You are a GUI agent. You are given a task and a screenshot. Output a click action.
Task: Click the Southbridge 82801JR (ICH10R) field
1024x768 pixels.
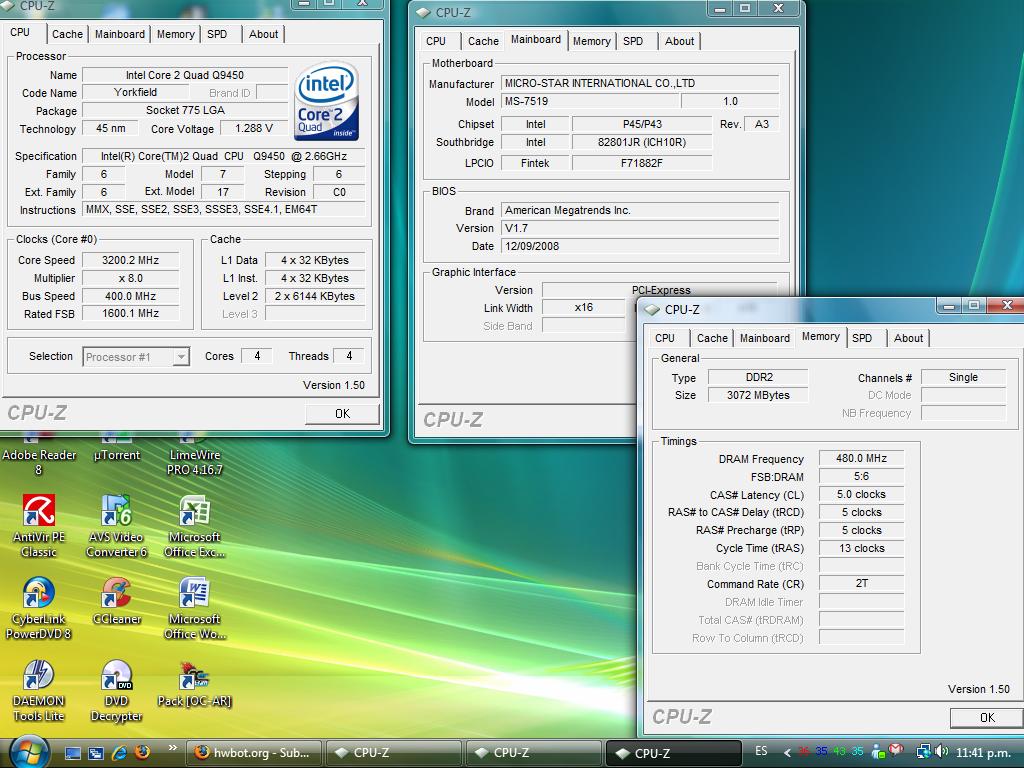pyautogui.click(x=642, y=142)
